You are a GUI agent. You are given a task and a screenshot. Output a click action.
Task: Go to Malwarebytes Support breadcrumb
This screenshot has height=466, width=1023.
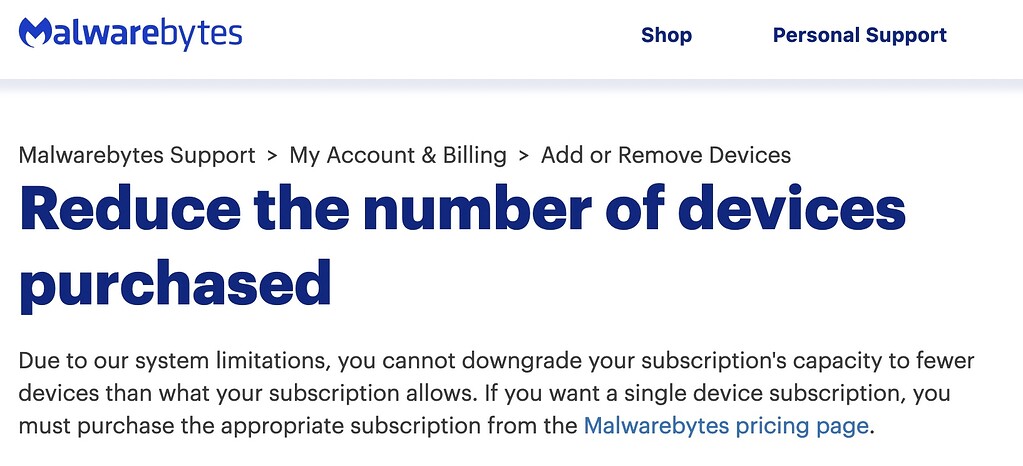137,155
